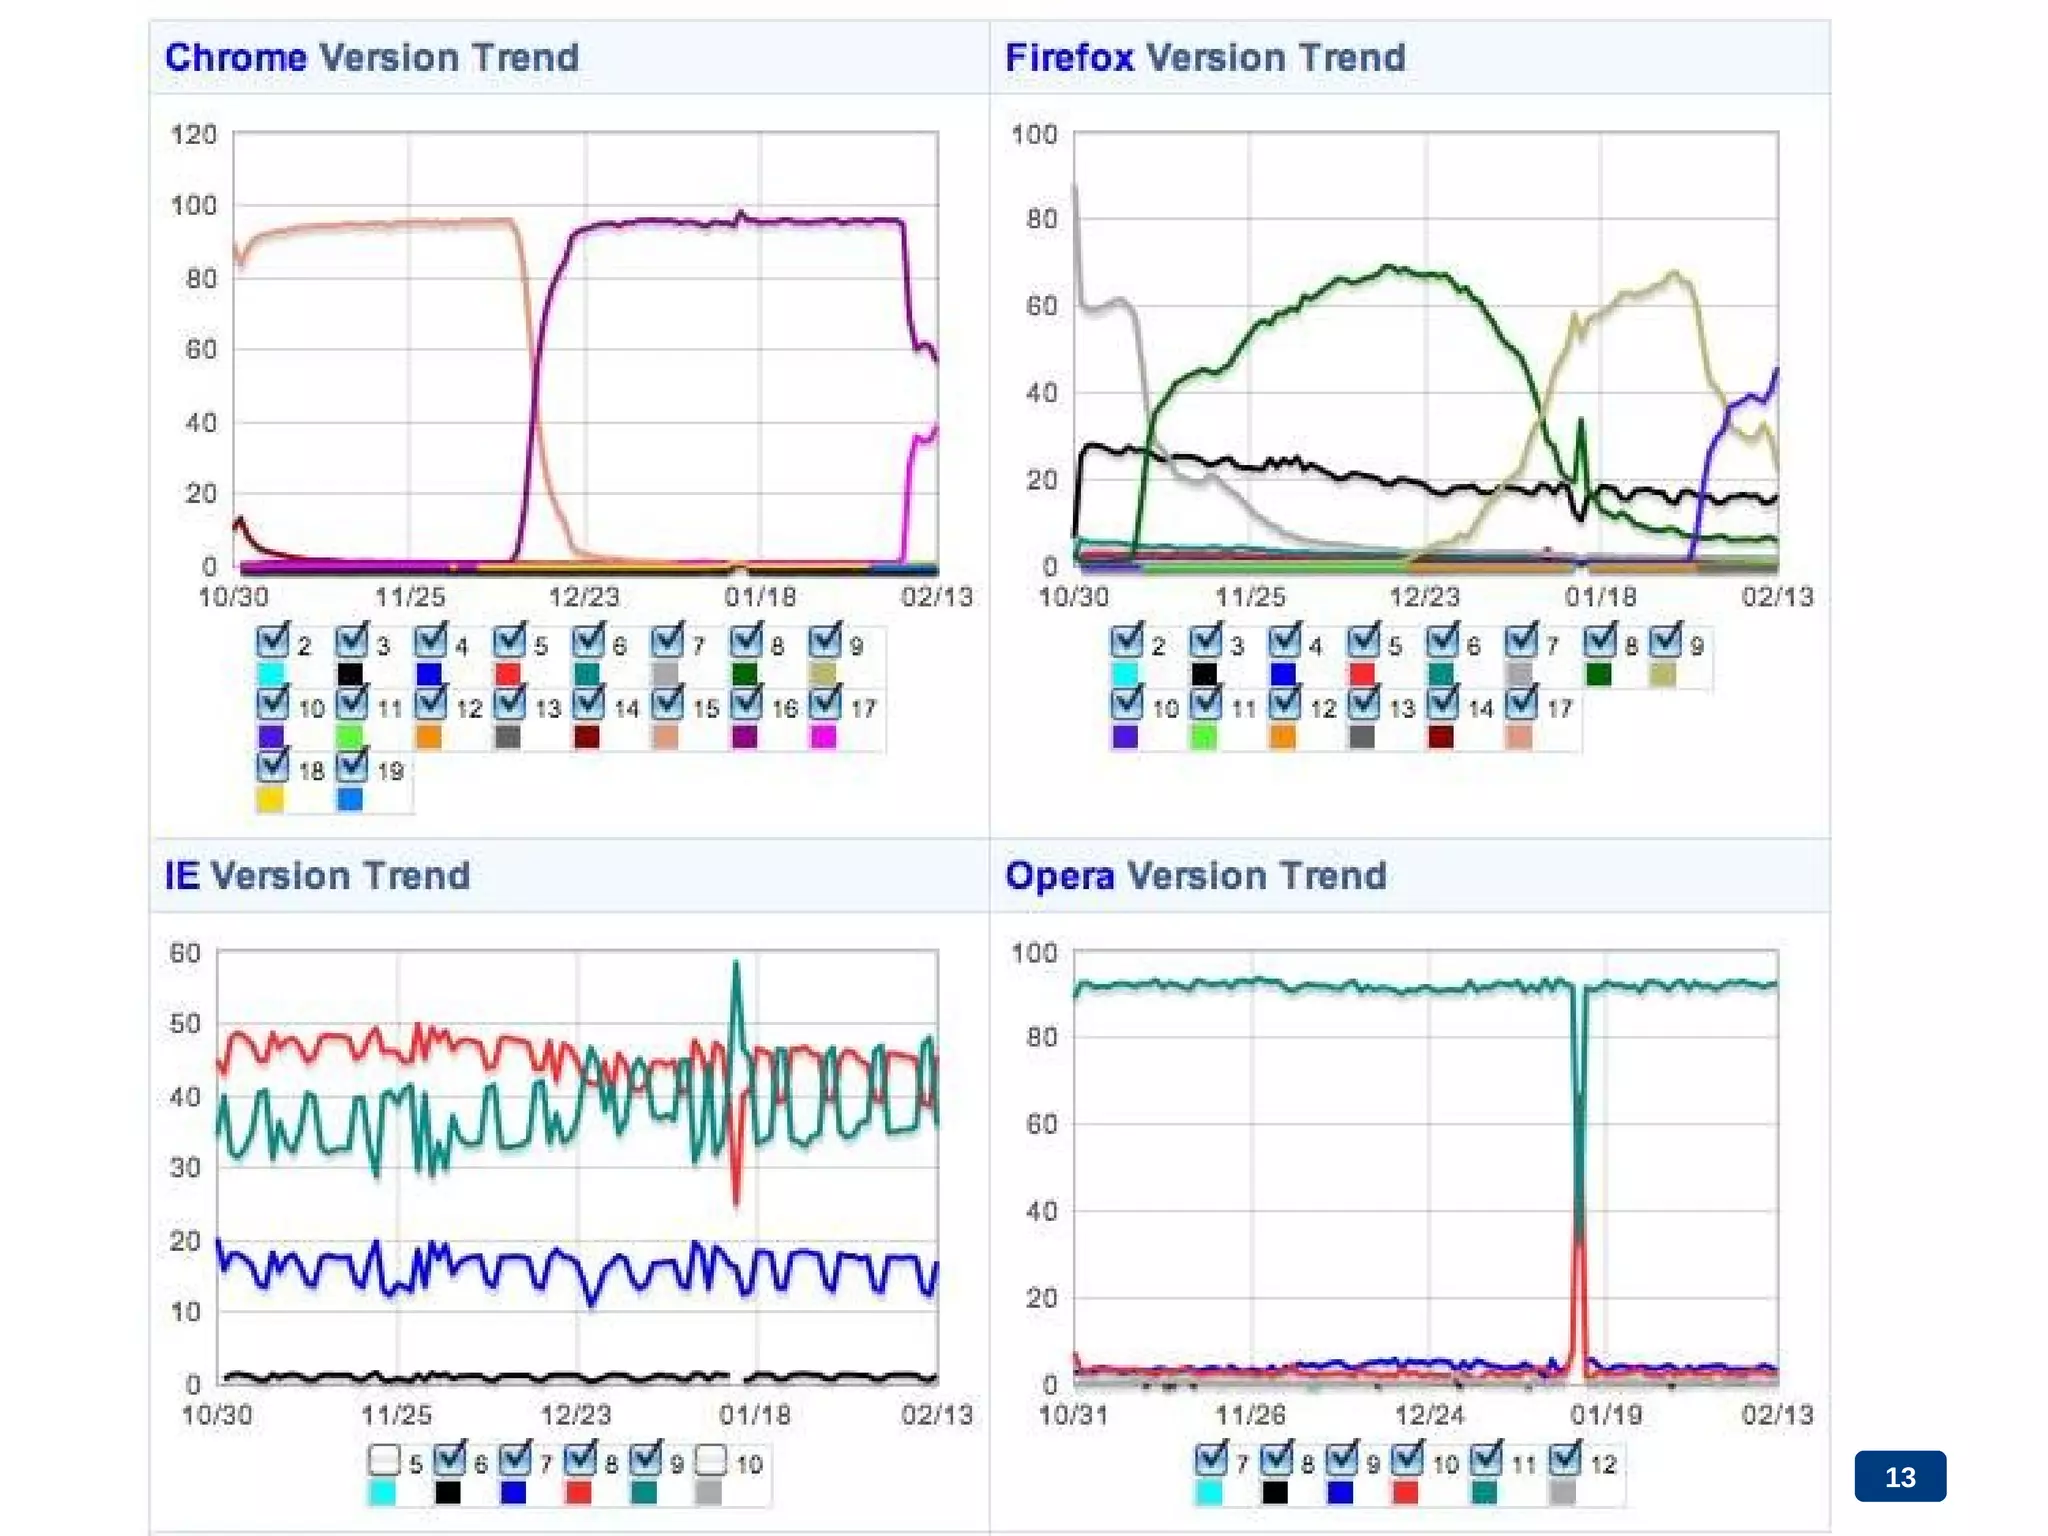The image size is (2048, 1536).
Task: Toggle Firefox version 10 checkbox
Action: point(1126,703)
